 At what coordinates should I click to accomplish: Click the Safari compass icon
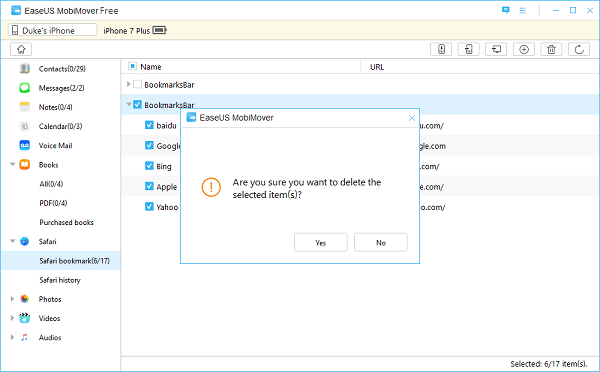click(x=24, y=241)
